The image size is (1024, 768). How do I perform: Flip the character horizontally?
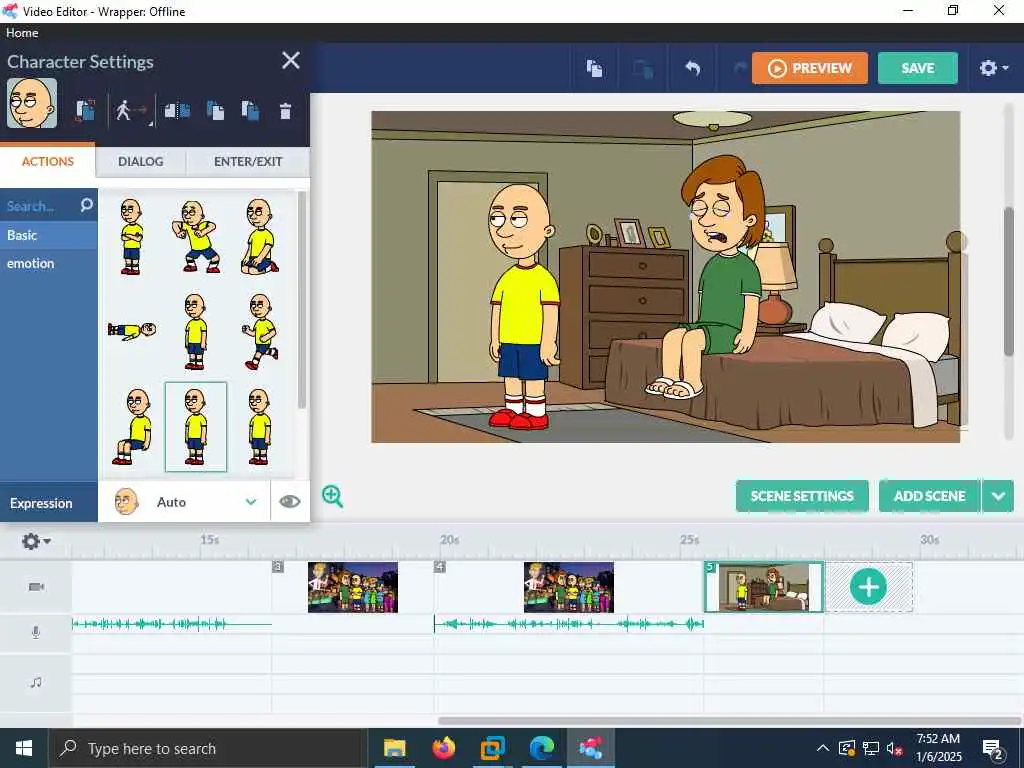[x=177, y=110]
